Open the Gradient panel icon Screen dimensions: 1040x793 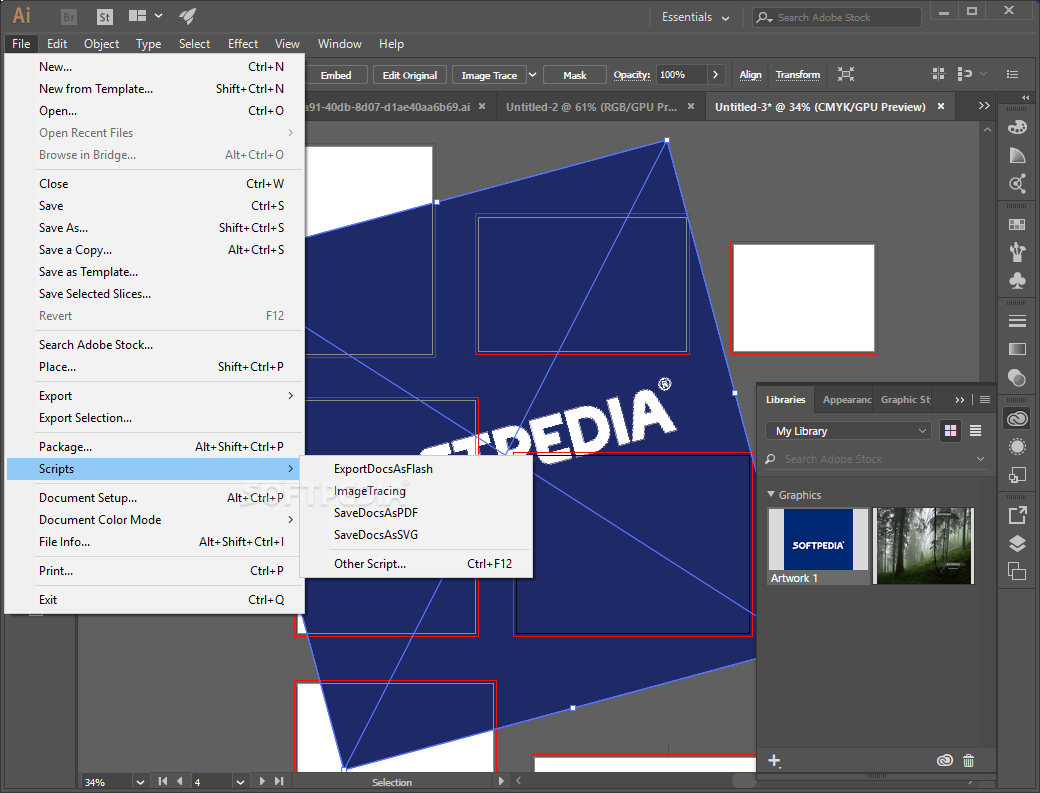tap(1017, 349)
